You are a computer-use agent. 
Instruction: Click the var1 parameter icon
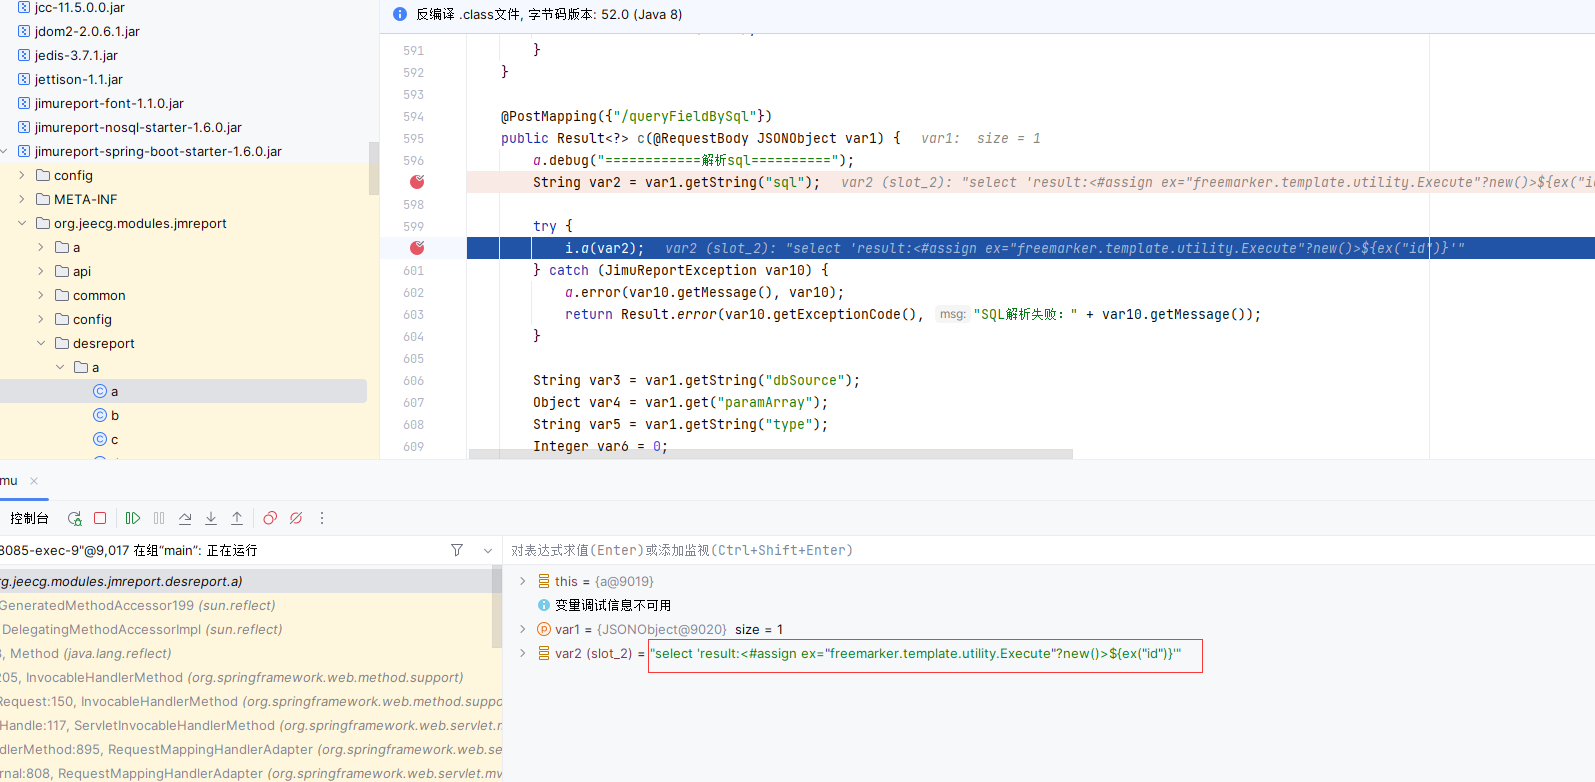(x=544, y=629)
